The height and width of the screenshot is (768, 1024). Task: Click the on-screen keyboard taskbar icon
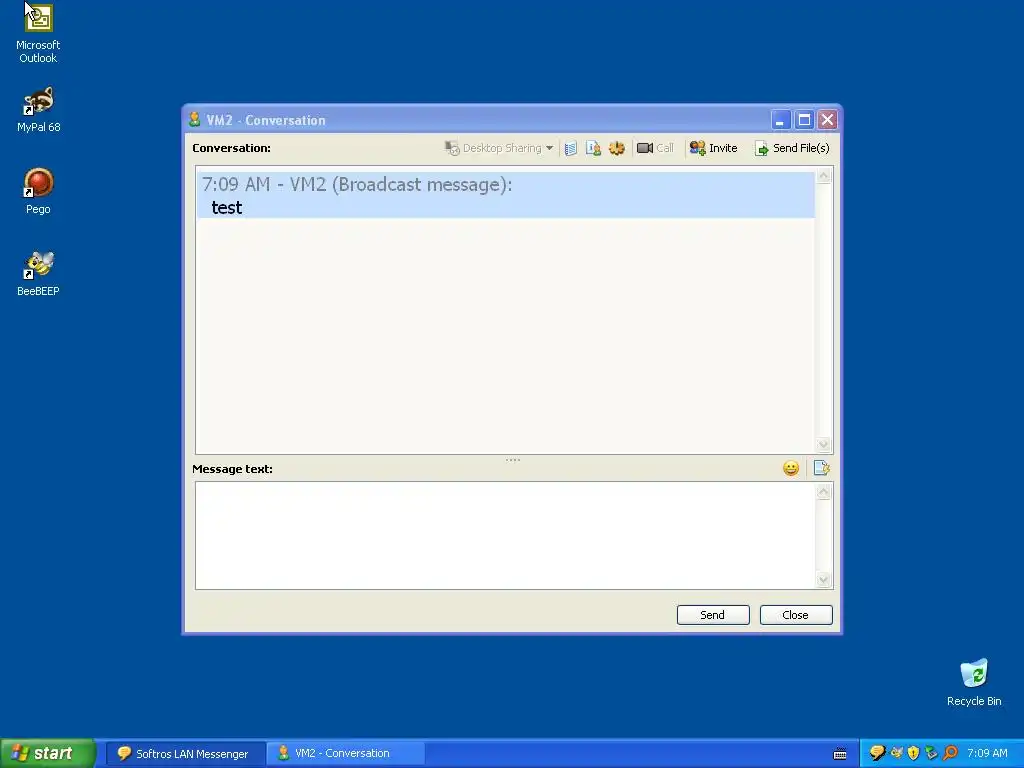click(x=840, y=754)
